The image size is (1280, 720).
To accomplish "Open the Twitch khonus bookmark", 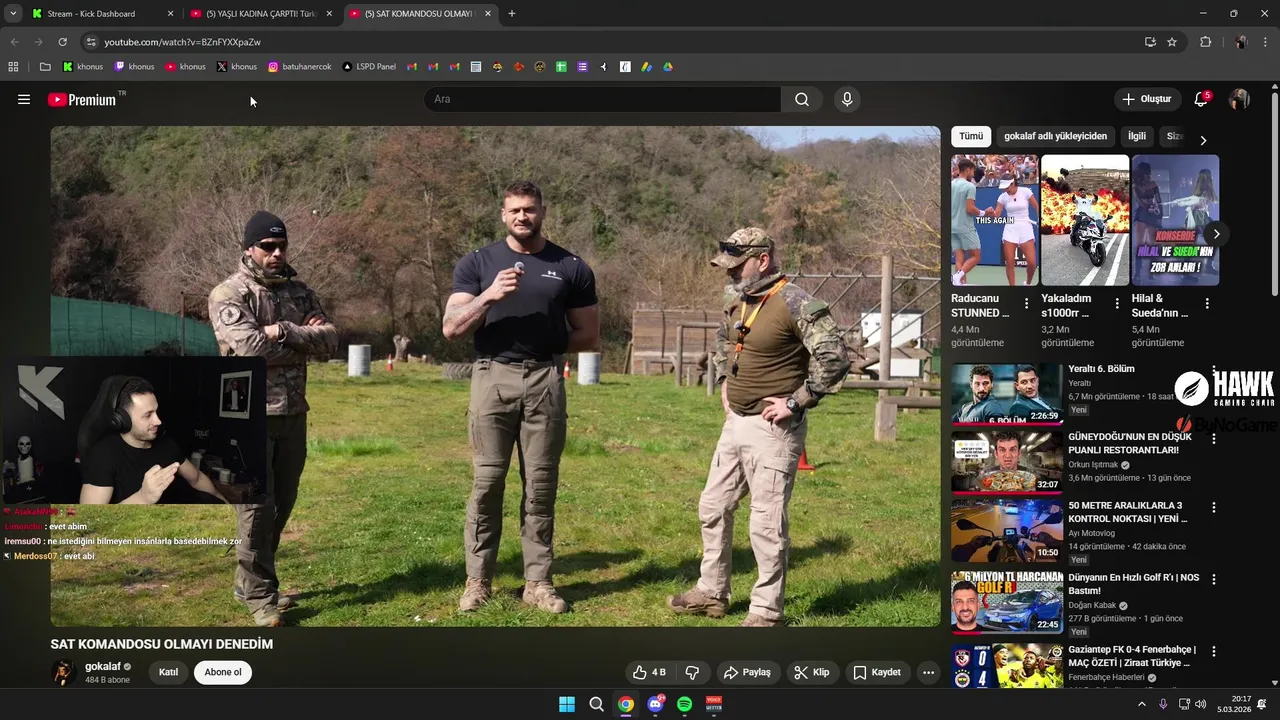I will 134,67.
